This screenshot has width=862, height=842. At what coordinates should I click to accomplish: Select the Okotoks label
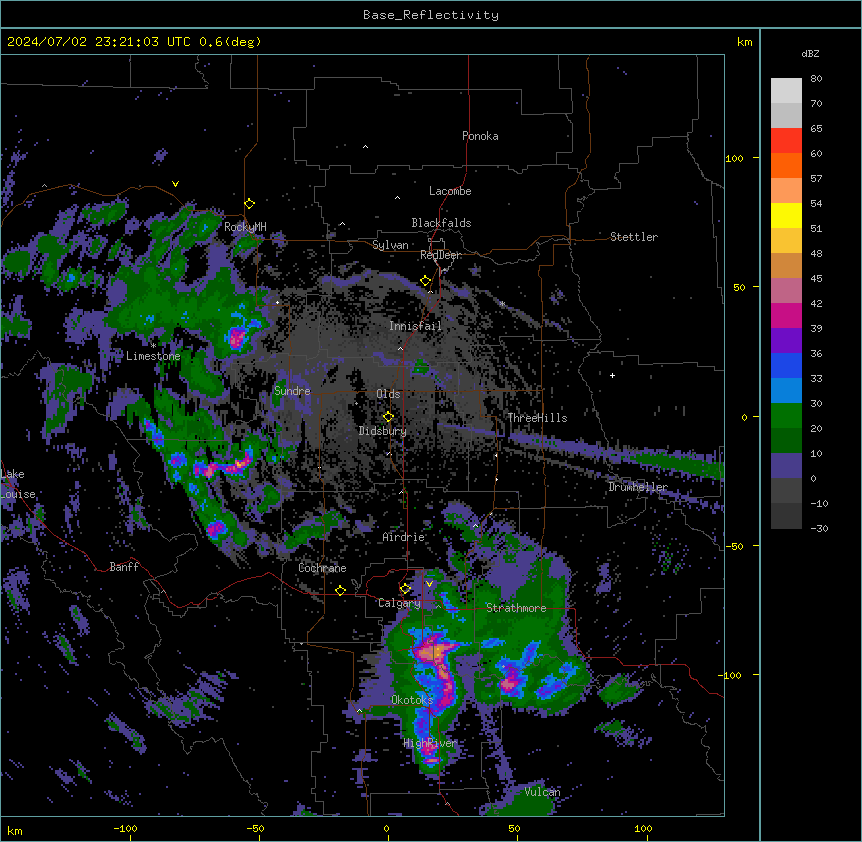pos(412,700)
